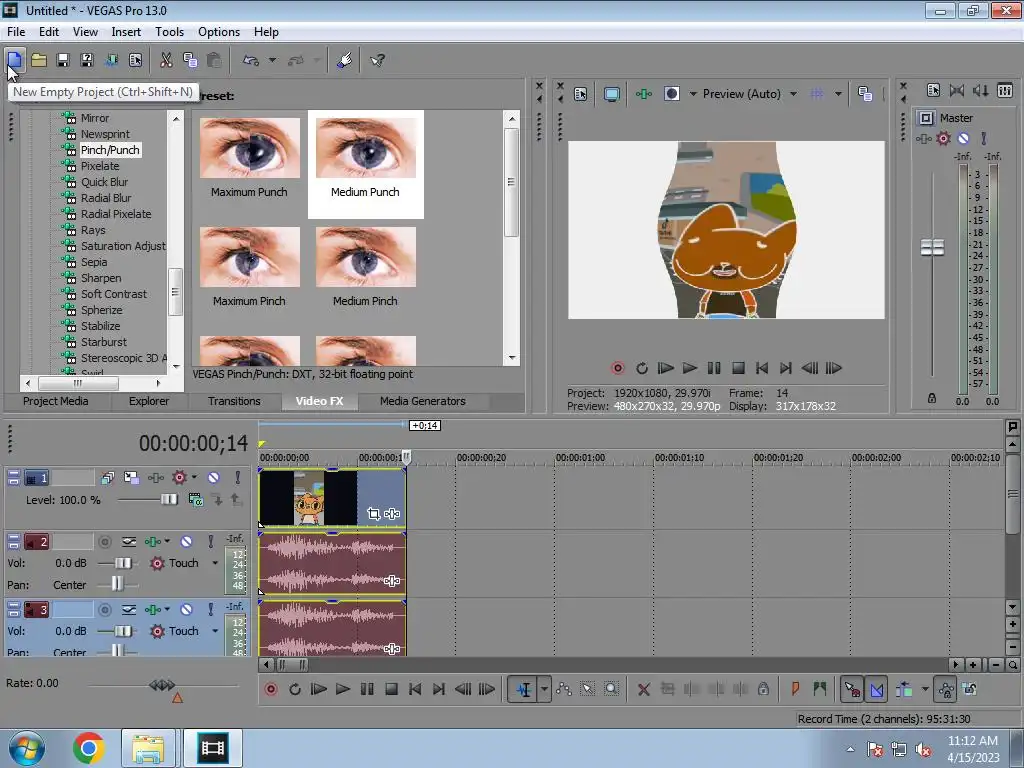Screen dimensions: 1024x768
Task: Arm audio track 2 for record
Action: point(104,541)
